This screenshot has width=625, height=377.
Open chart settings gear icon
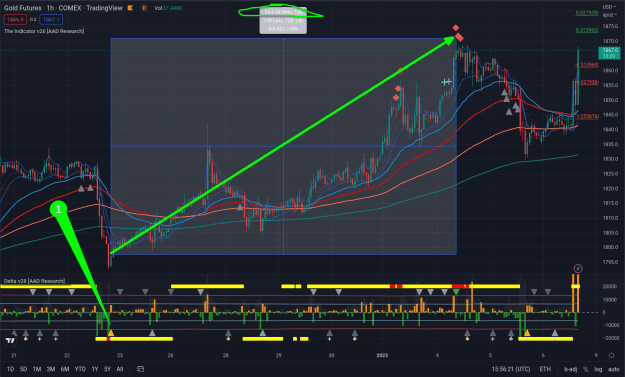click(611, 355)
